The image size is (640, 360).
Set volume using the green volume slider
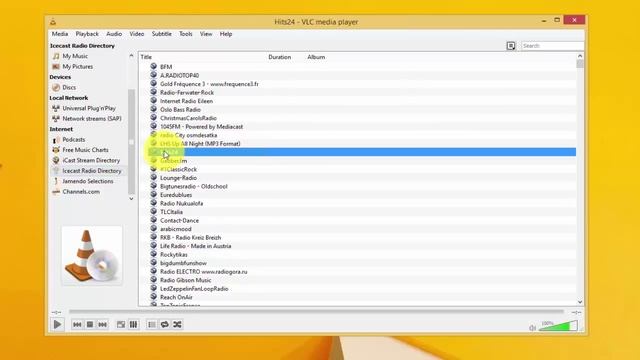pyautogui.click(x=558, y=326)
